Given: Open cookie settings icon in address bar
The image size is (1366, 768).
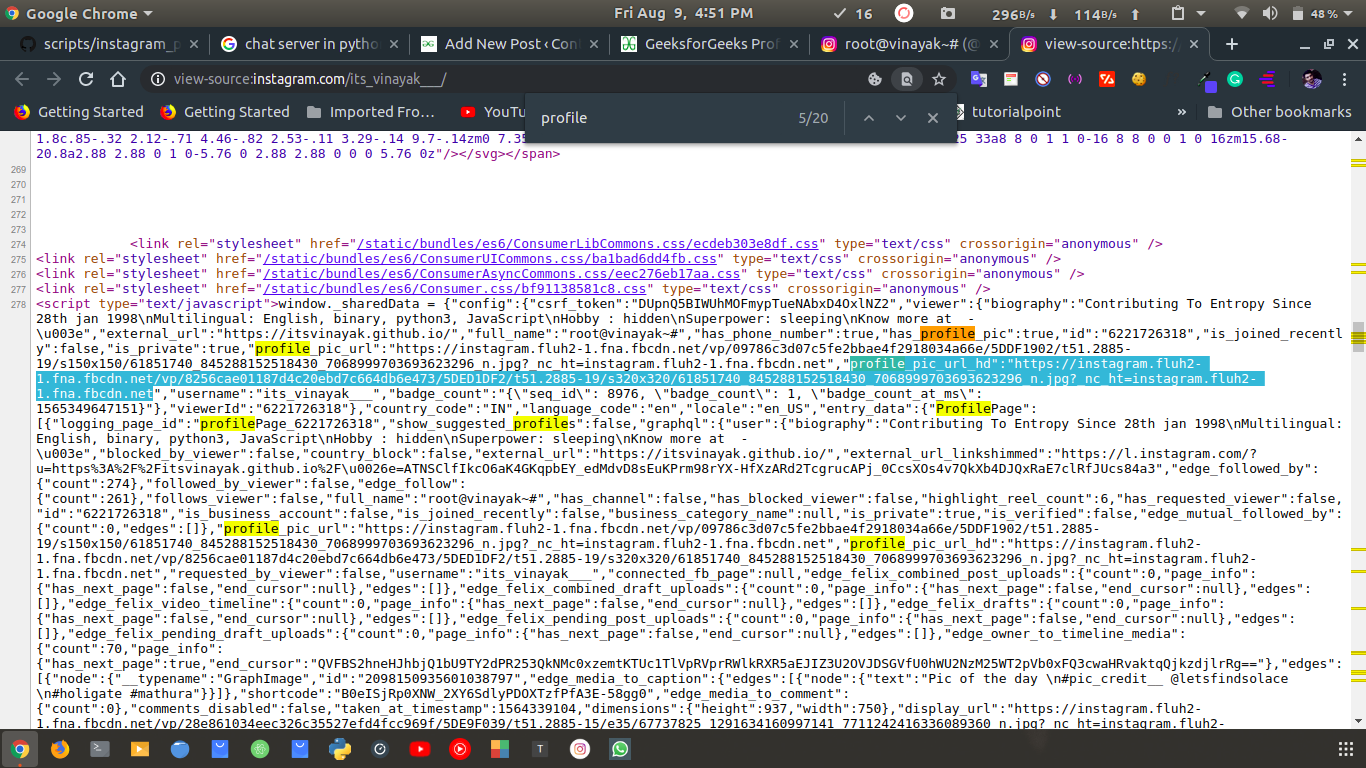Looking at the screenshot, I should pyautogui.click(x=875, y=79).
